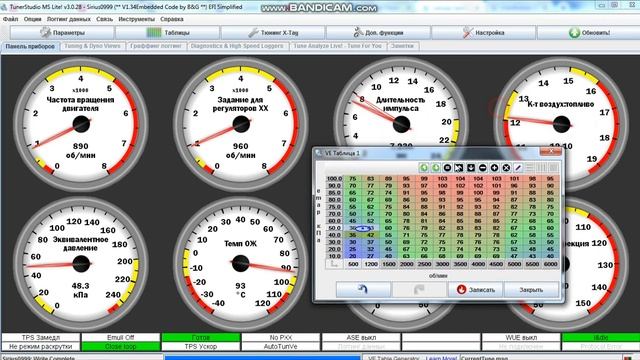
Task: Click the plus increase icon in VE toolbar
Action: point(494,168)
